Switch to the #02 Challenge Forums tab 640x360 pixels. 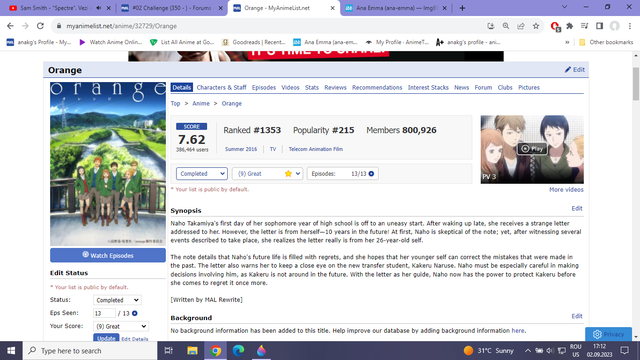pos(171,8)
